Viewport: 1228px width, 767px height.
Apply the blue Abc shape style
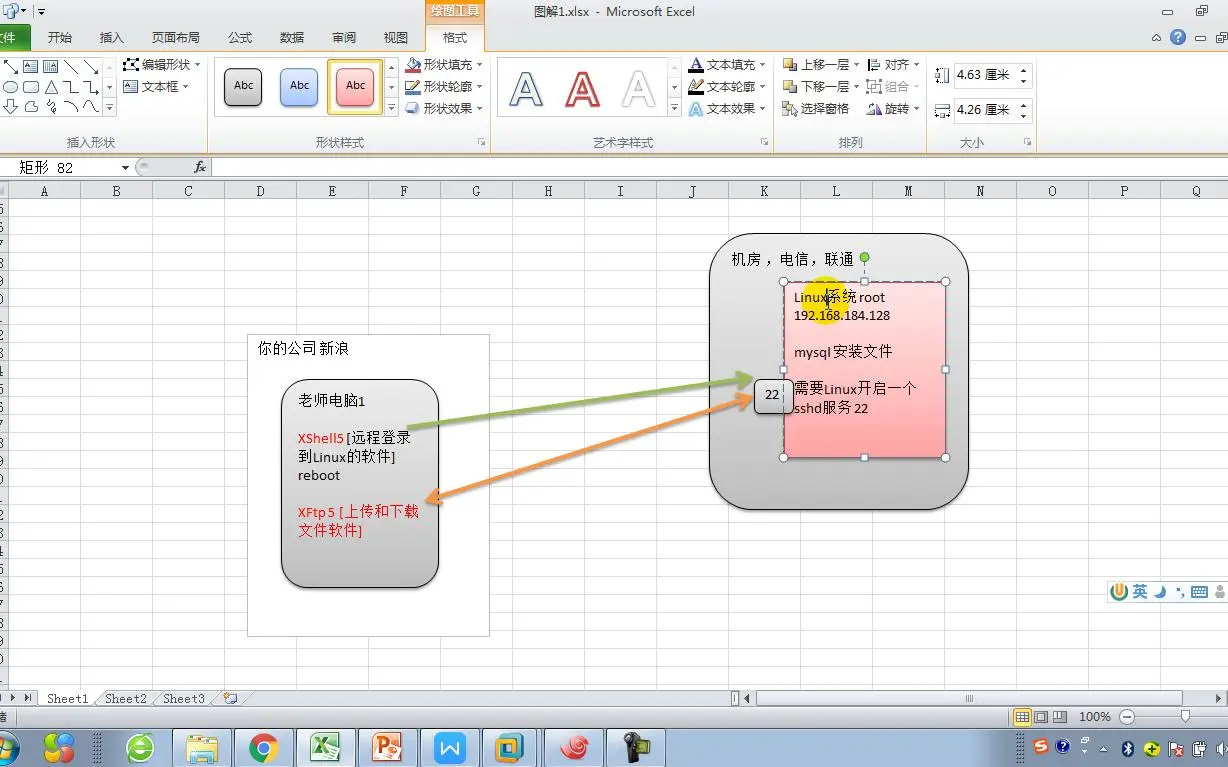point(299,86)
